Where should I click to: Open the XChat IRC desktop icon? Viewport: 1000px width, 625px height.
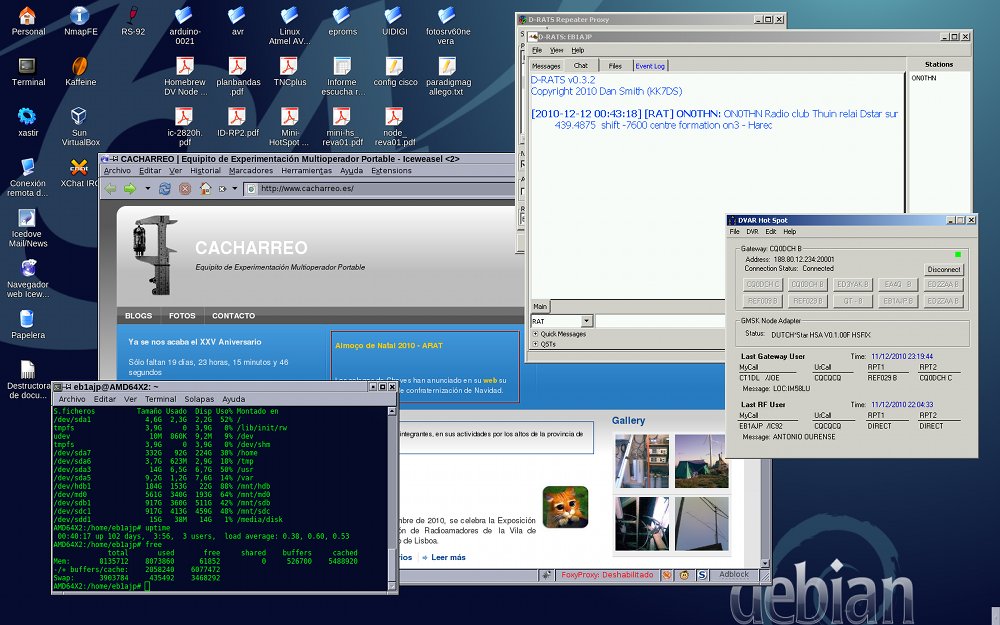click(x=80, y=168)
